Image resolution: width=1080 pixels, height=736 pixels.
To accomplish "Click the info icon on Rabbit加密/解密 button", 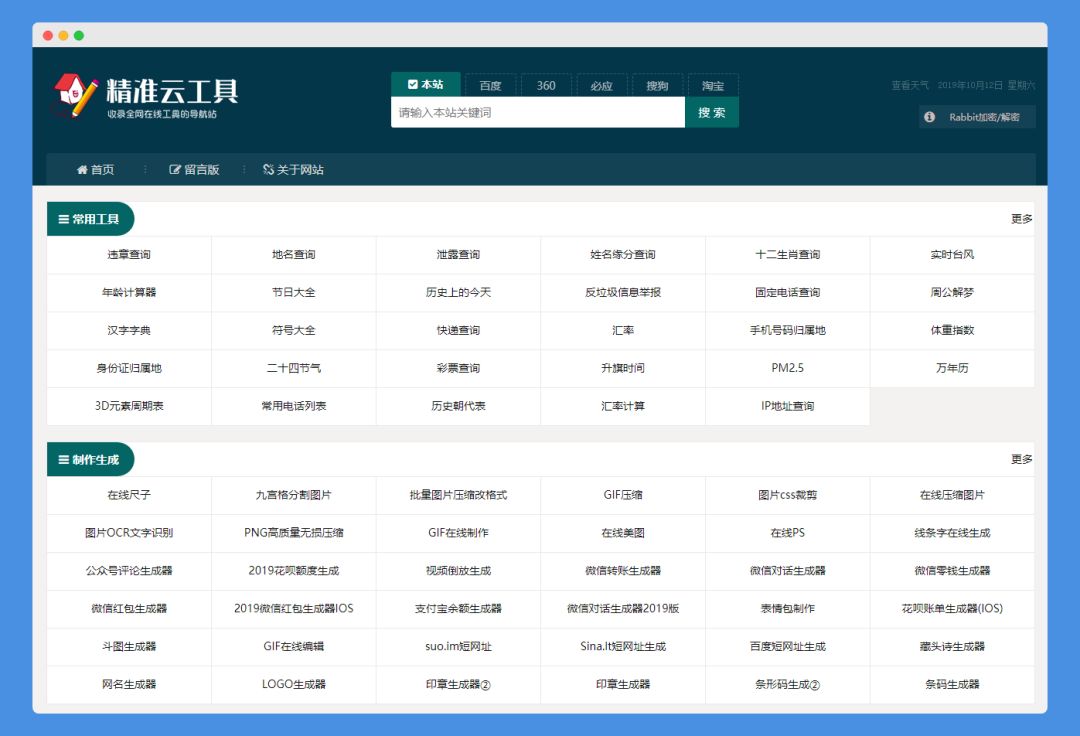I will point(929,116).
